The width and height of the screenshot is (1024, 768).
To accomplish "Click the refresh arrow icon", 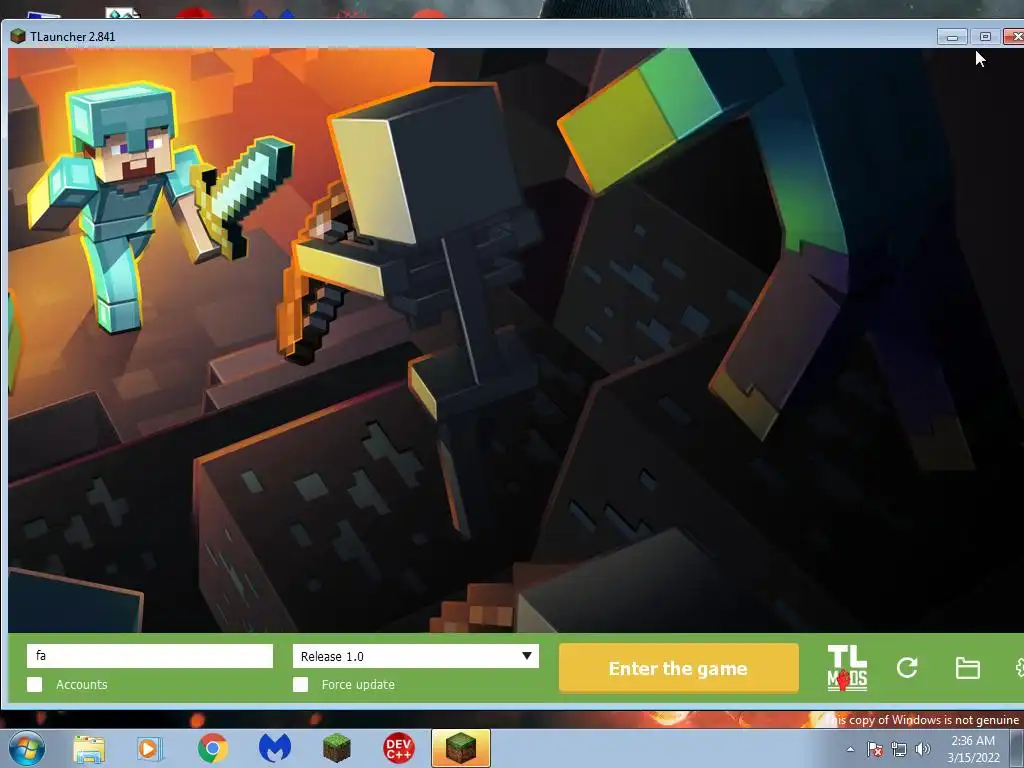I will 907,667.
